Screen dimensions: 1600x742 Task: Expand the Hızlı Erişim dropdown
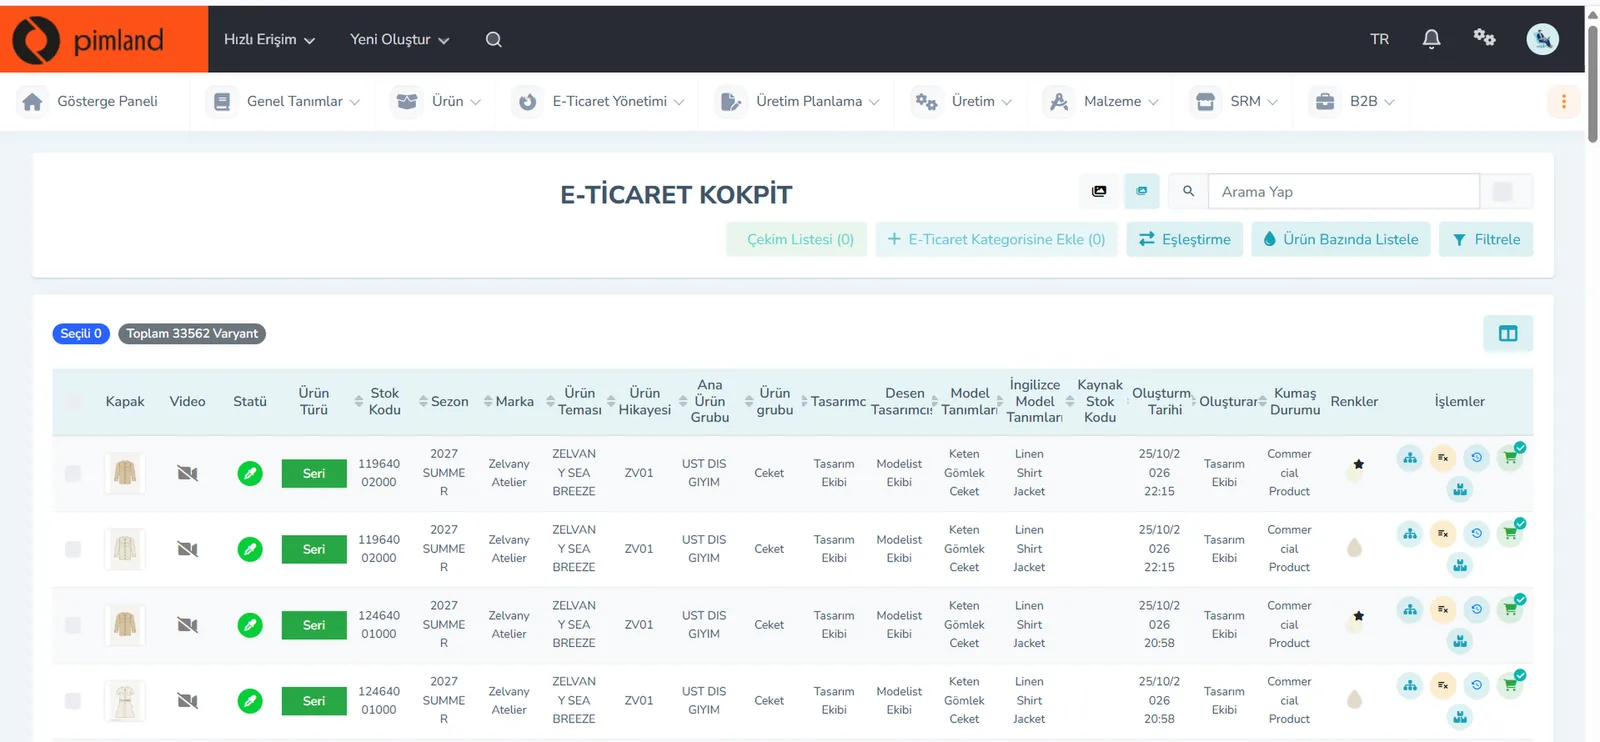pyautogui.click(x=269, y=39)
